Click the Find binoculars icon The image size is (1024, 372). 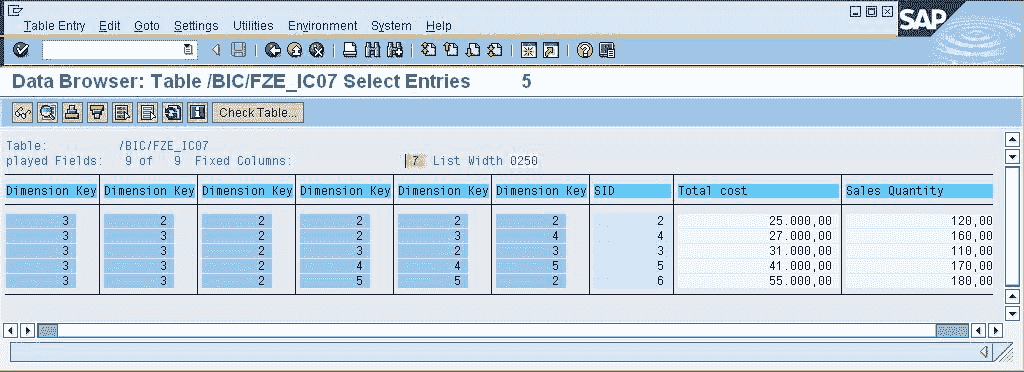(x=373, y=50)
